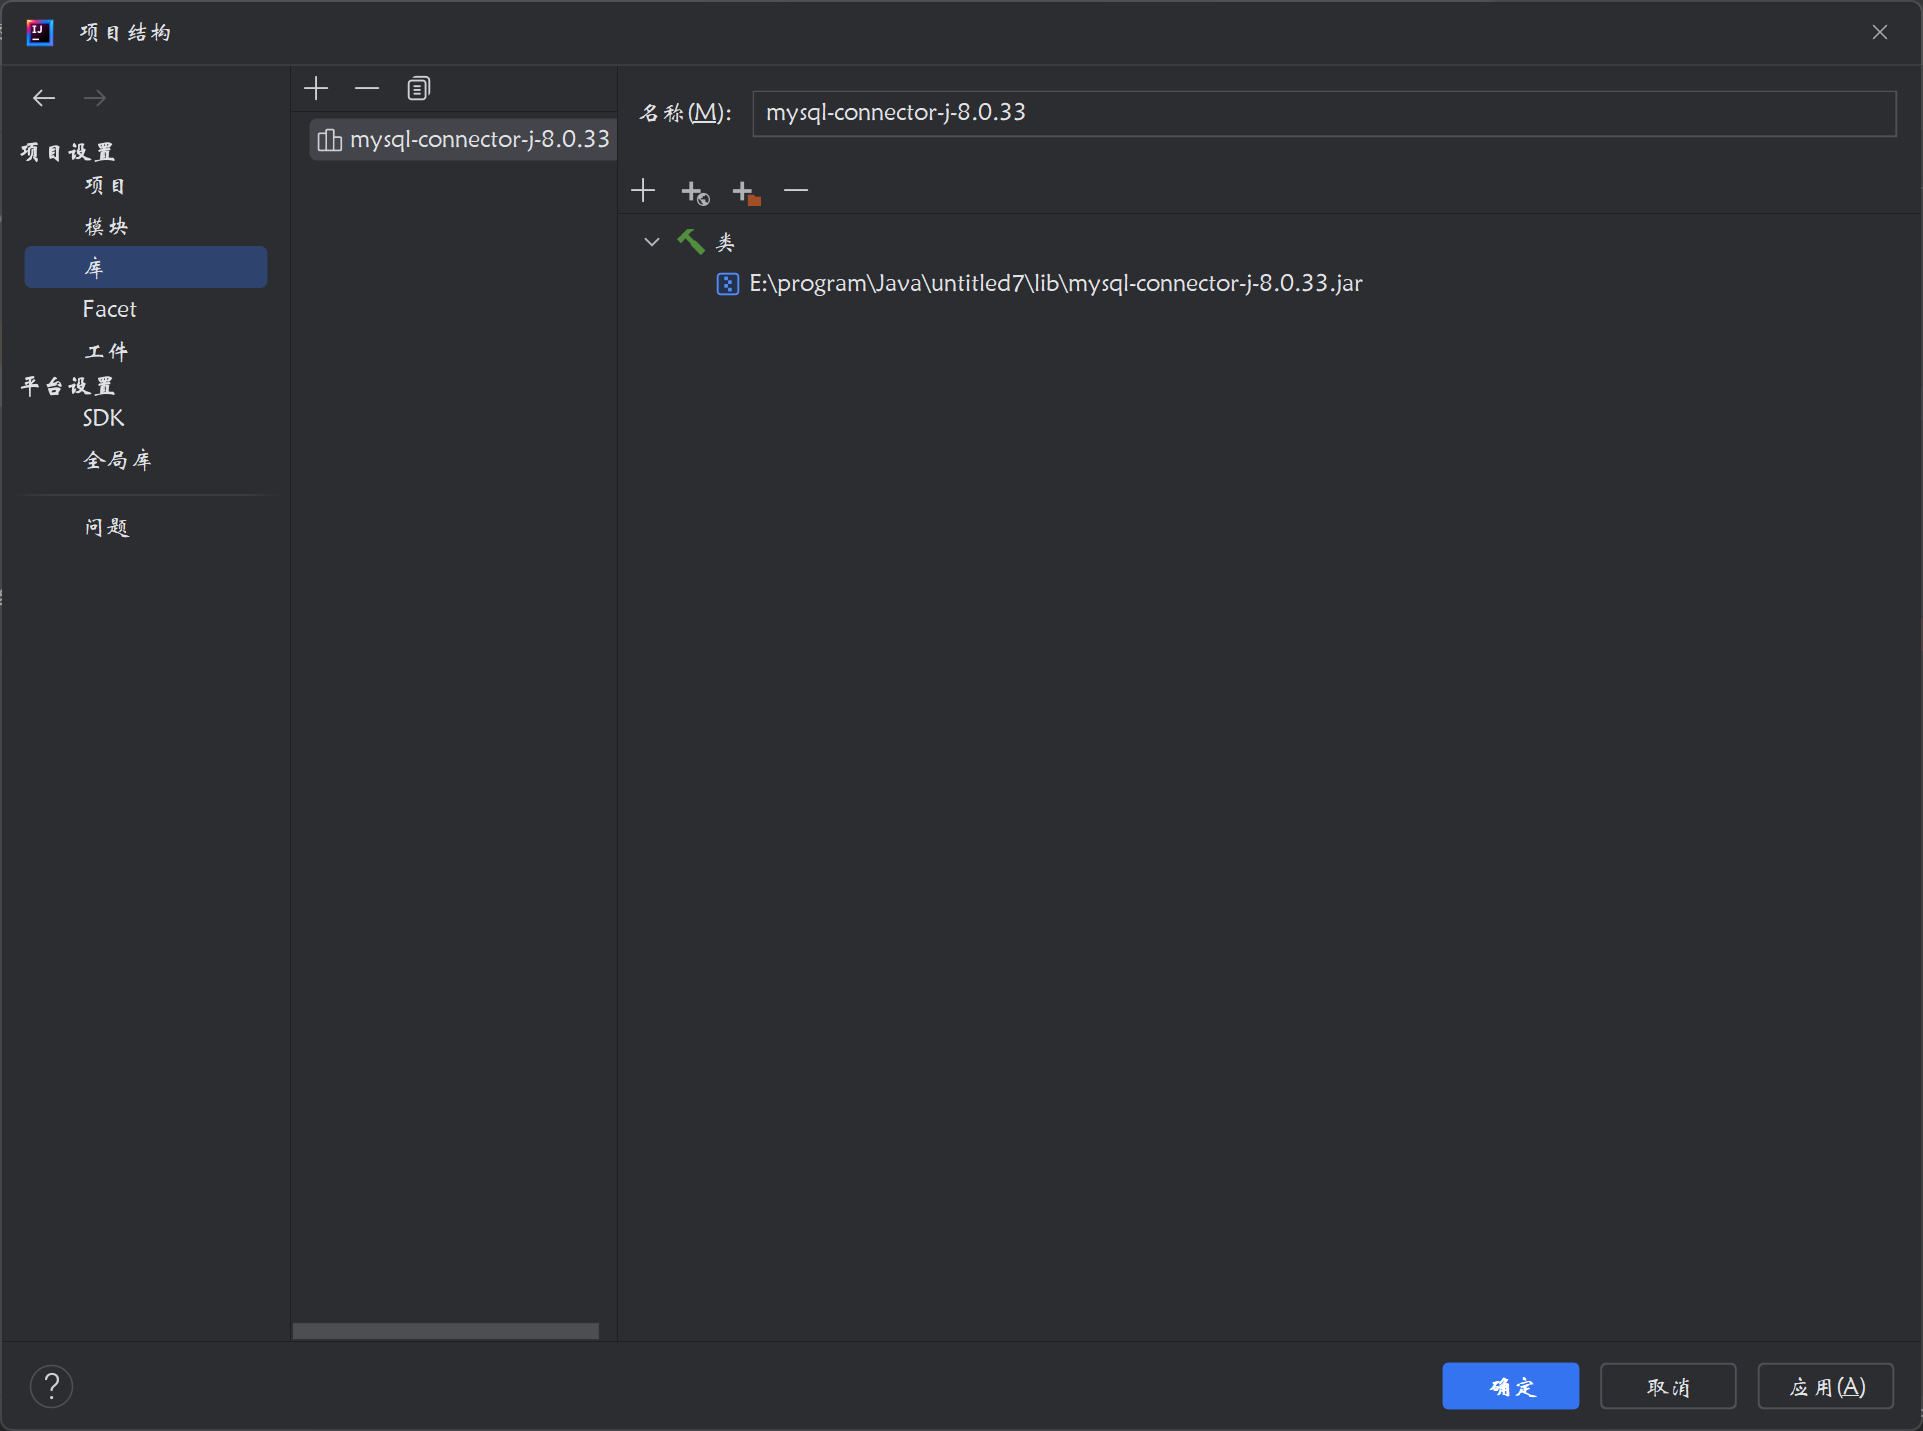Viewport: 1923px width, 1431px height.
Task: Remove selected root from the library
Action: 796,190
